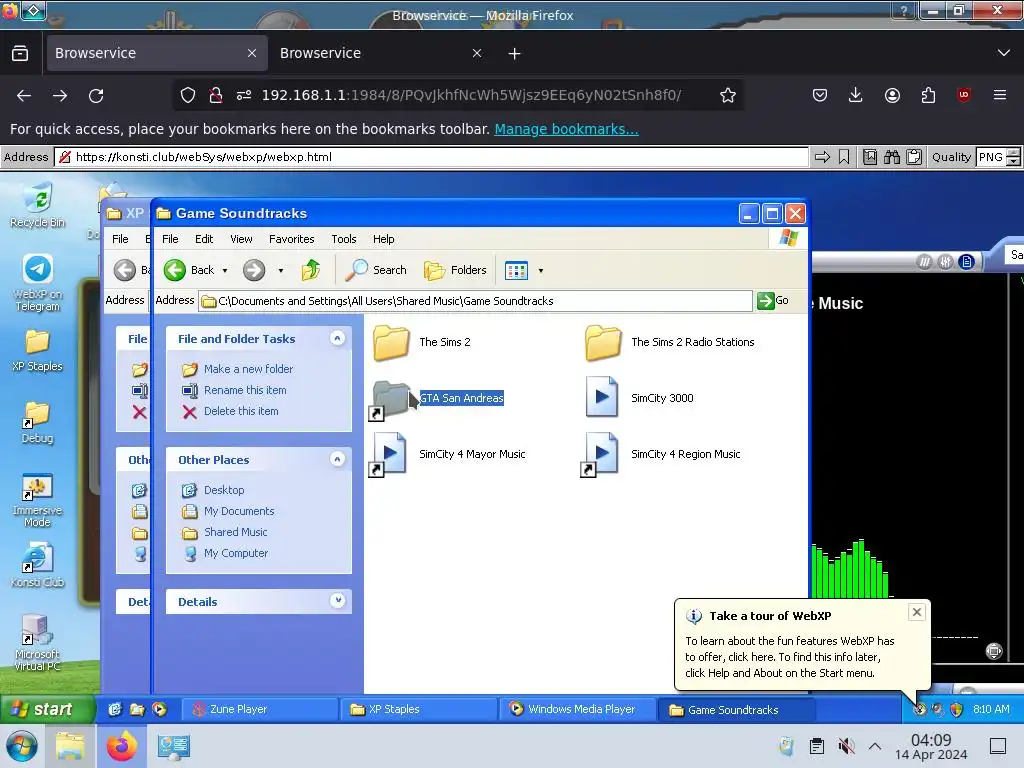Open Immersive Mode desktop shortcut
This screenshot has width=1024, height=768.
click(37, 500)
